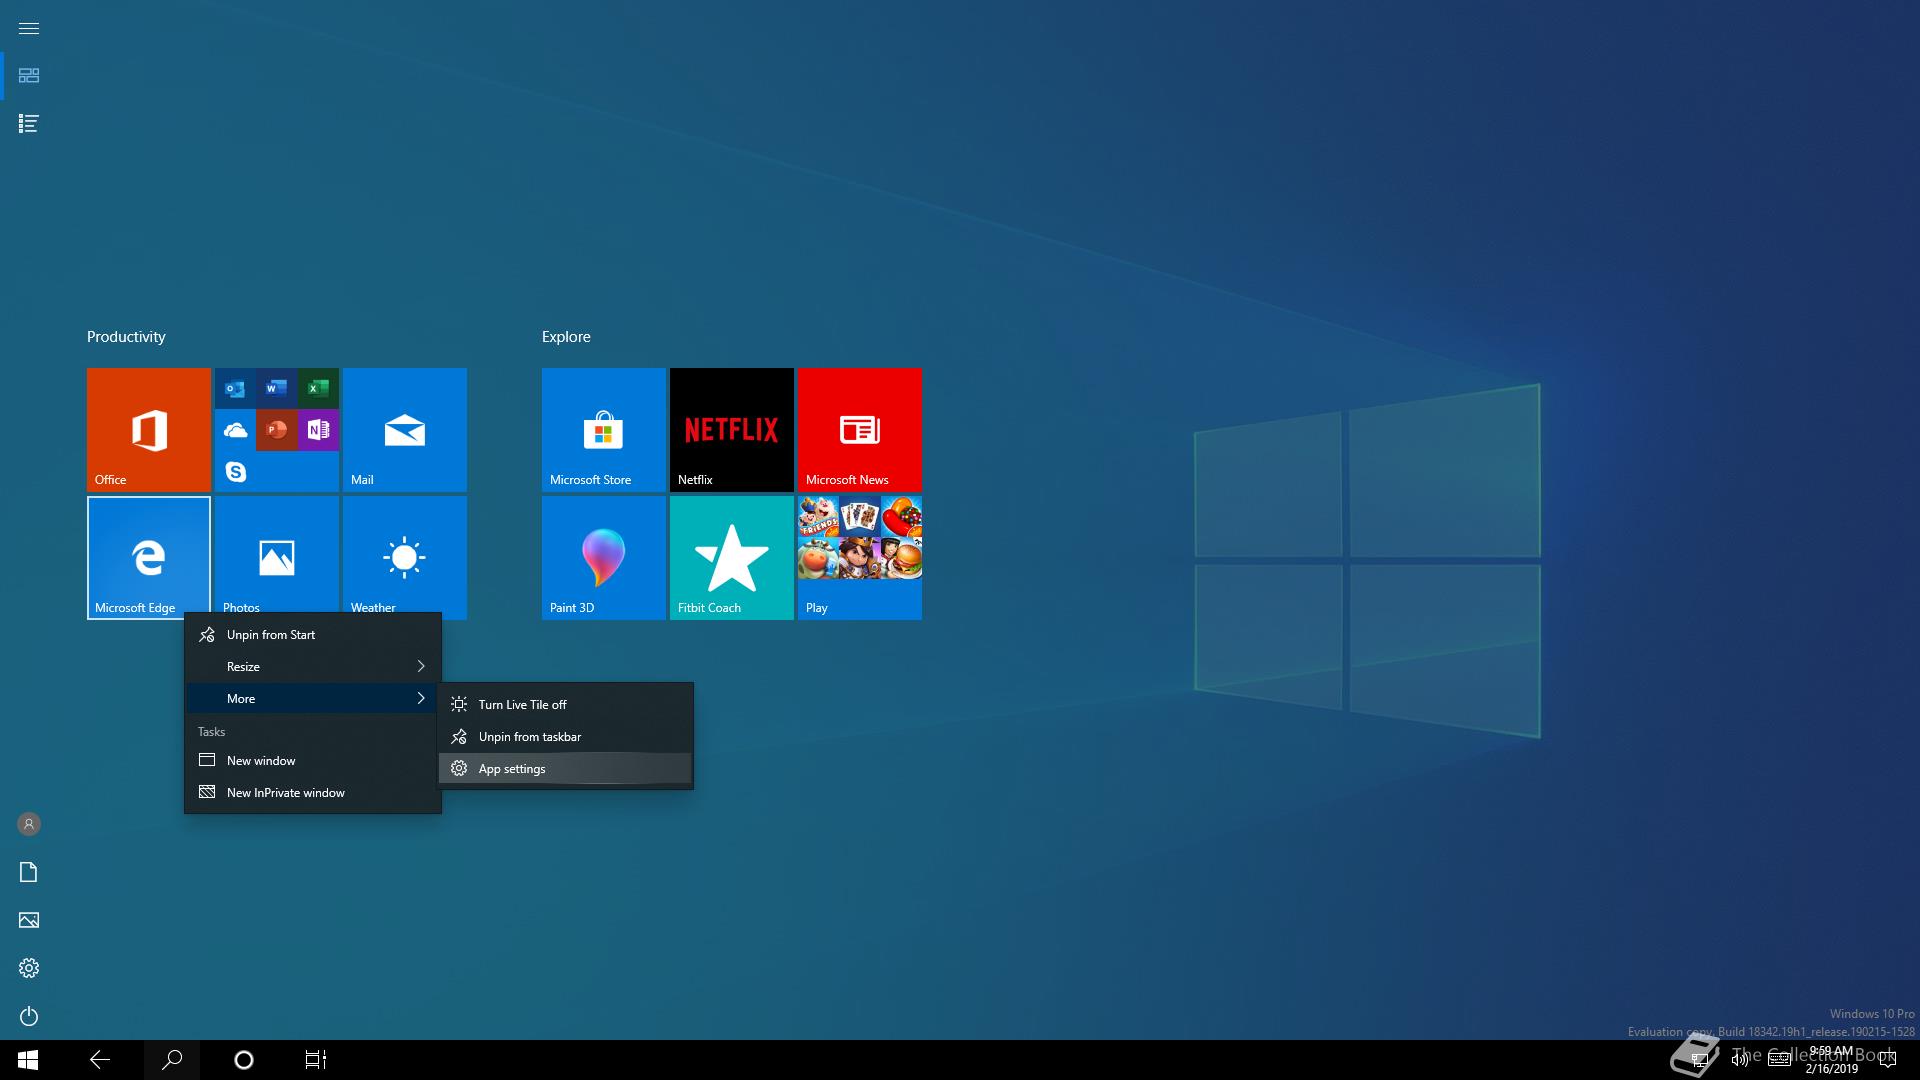Click the Windows Start button
The width and height of the screenshot is (1920, 1080).
click(x=28, y=1060)
